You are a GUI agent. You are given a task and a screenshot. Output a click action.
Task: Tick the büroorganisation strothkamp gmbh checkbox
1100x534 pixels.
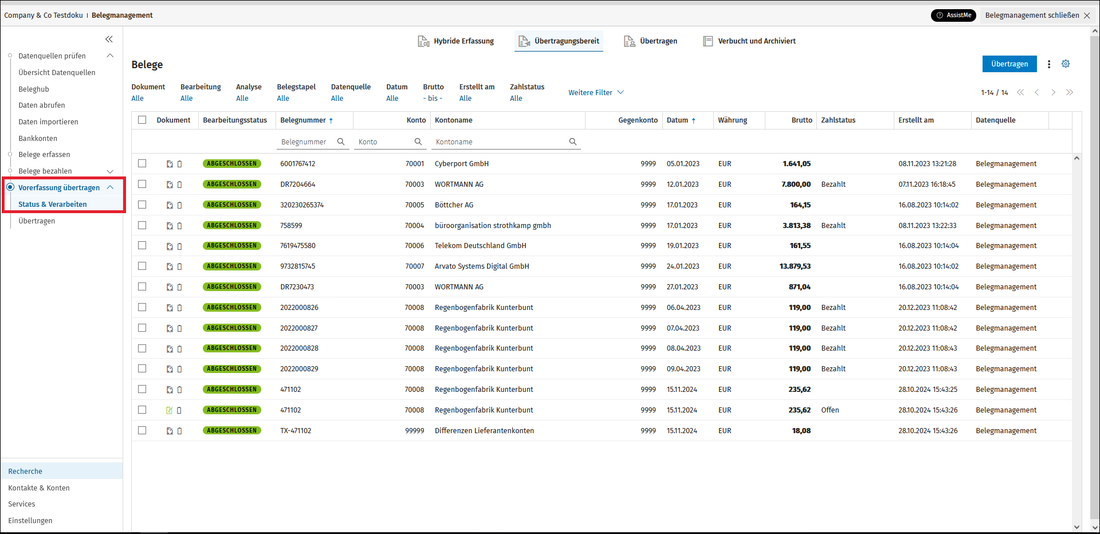coord(142,225)
